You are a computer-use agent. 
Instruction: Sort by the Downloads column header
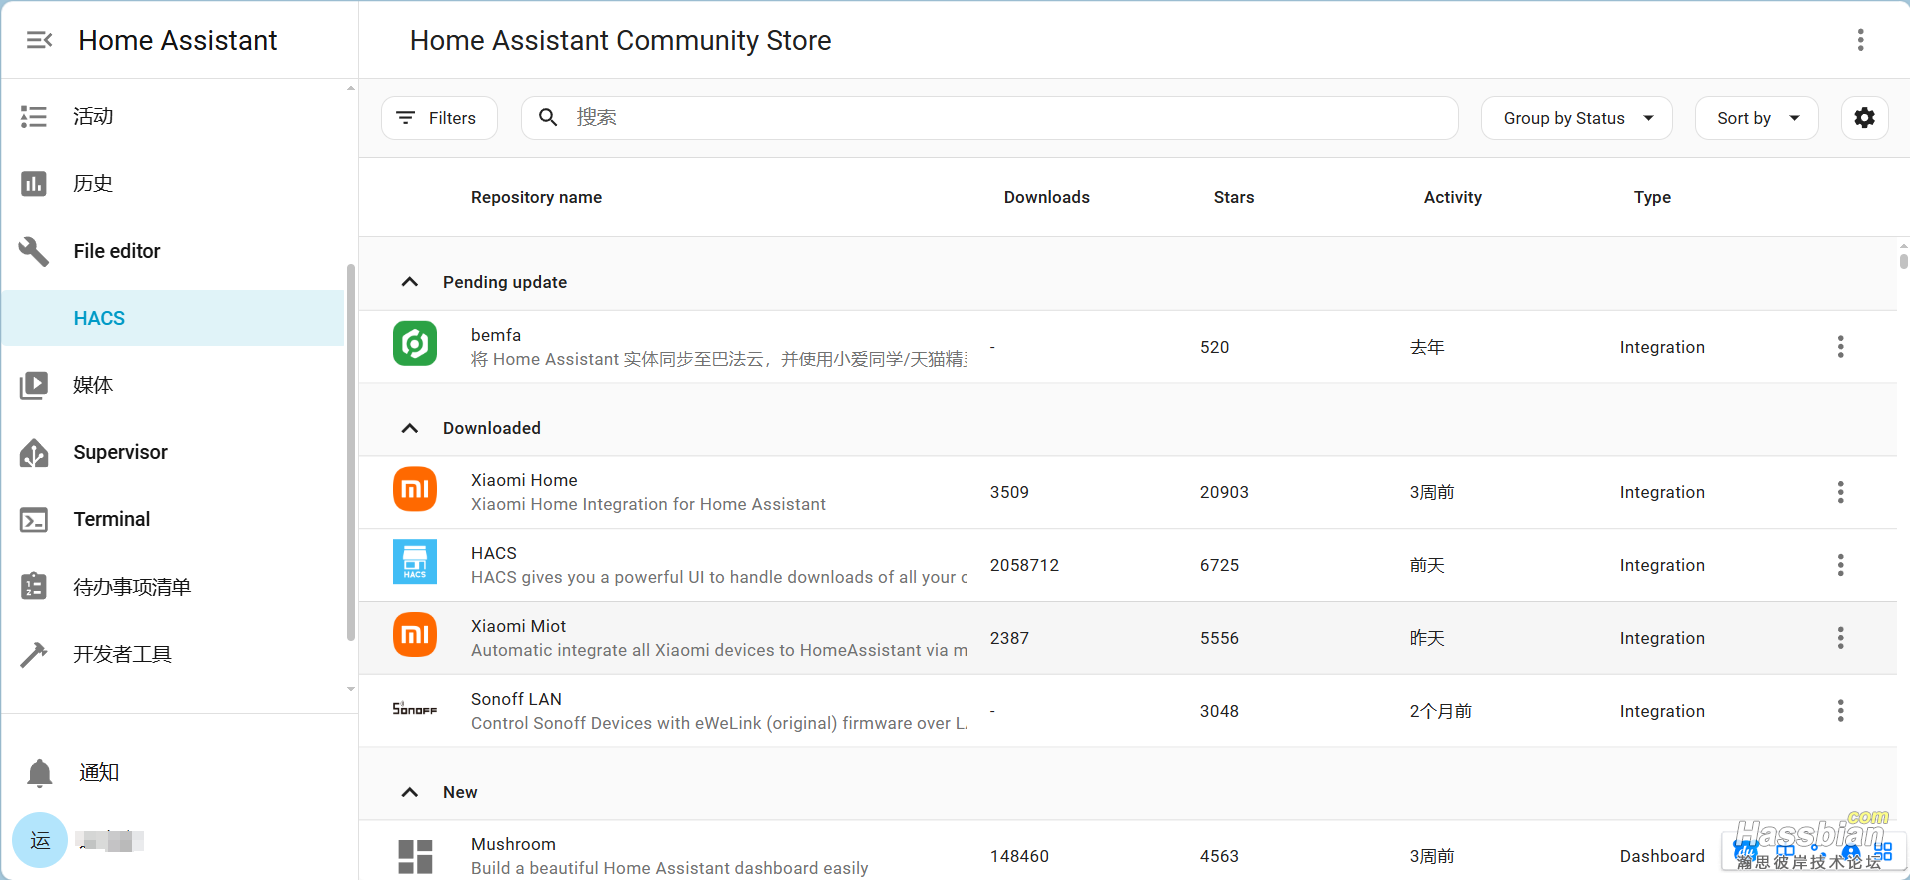[1046, 197]
